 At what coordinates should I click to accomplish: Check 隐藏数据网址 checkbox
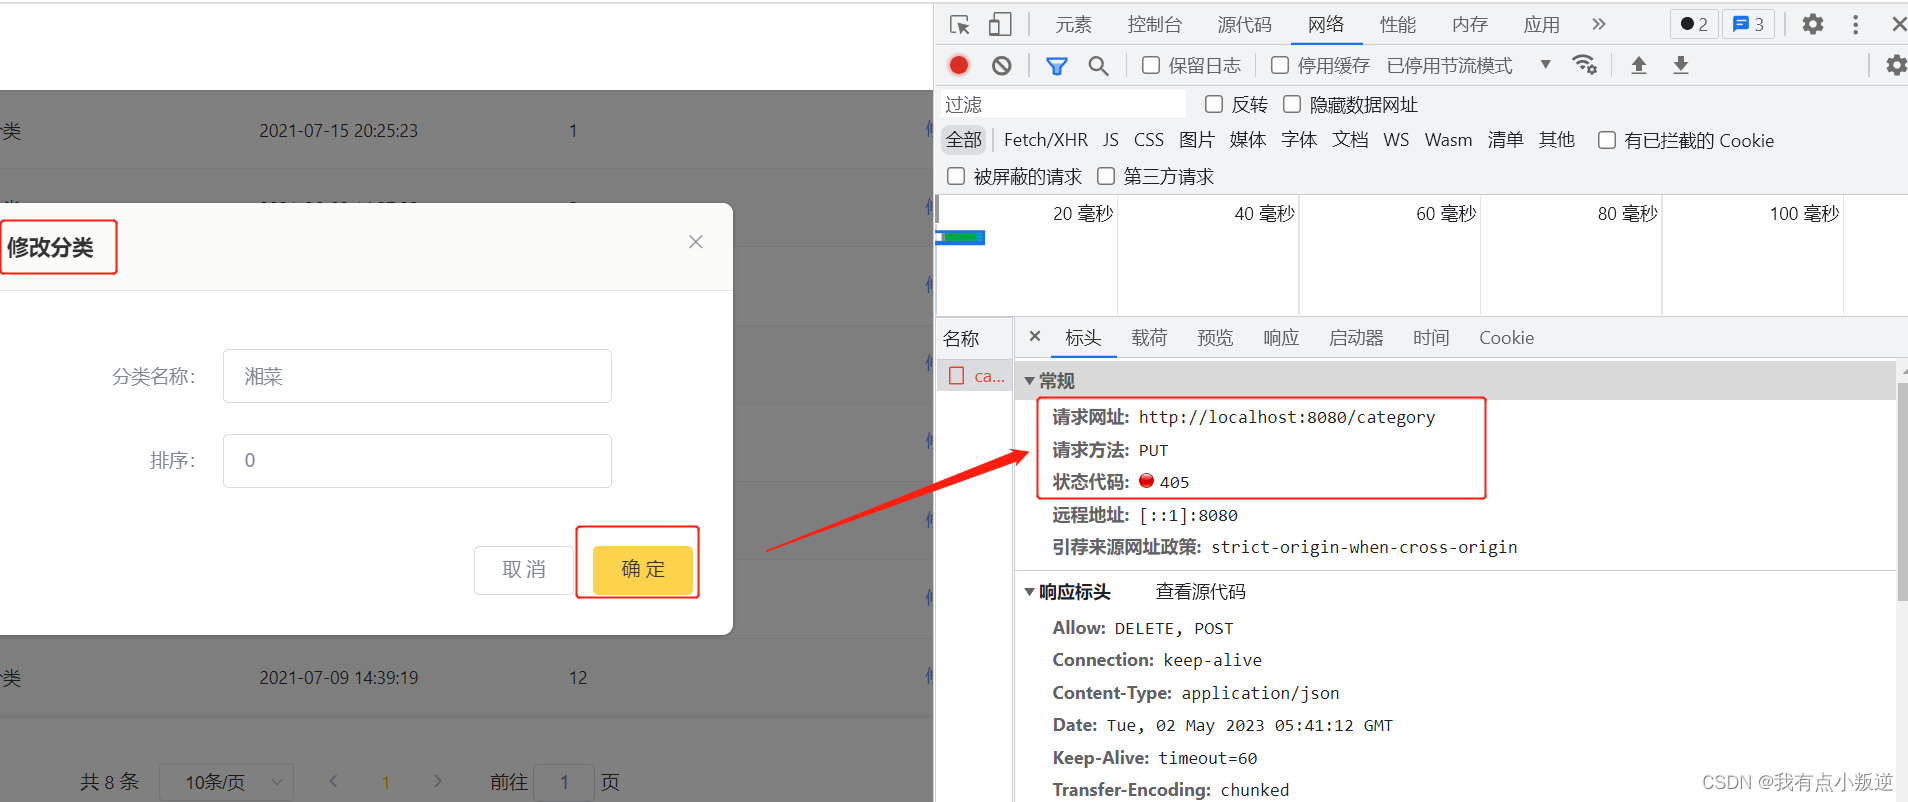1292,104
